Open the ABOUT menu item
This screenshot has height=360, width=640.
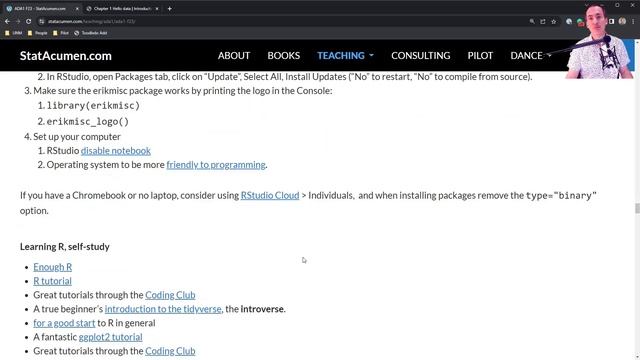click(x=234, y=56)
